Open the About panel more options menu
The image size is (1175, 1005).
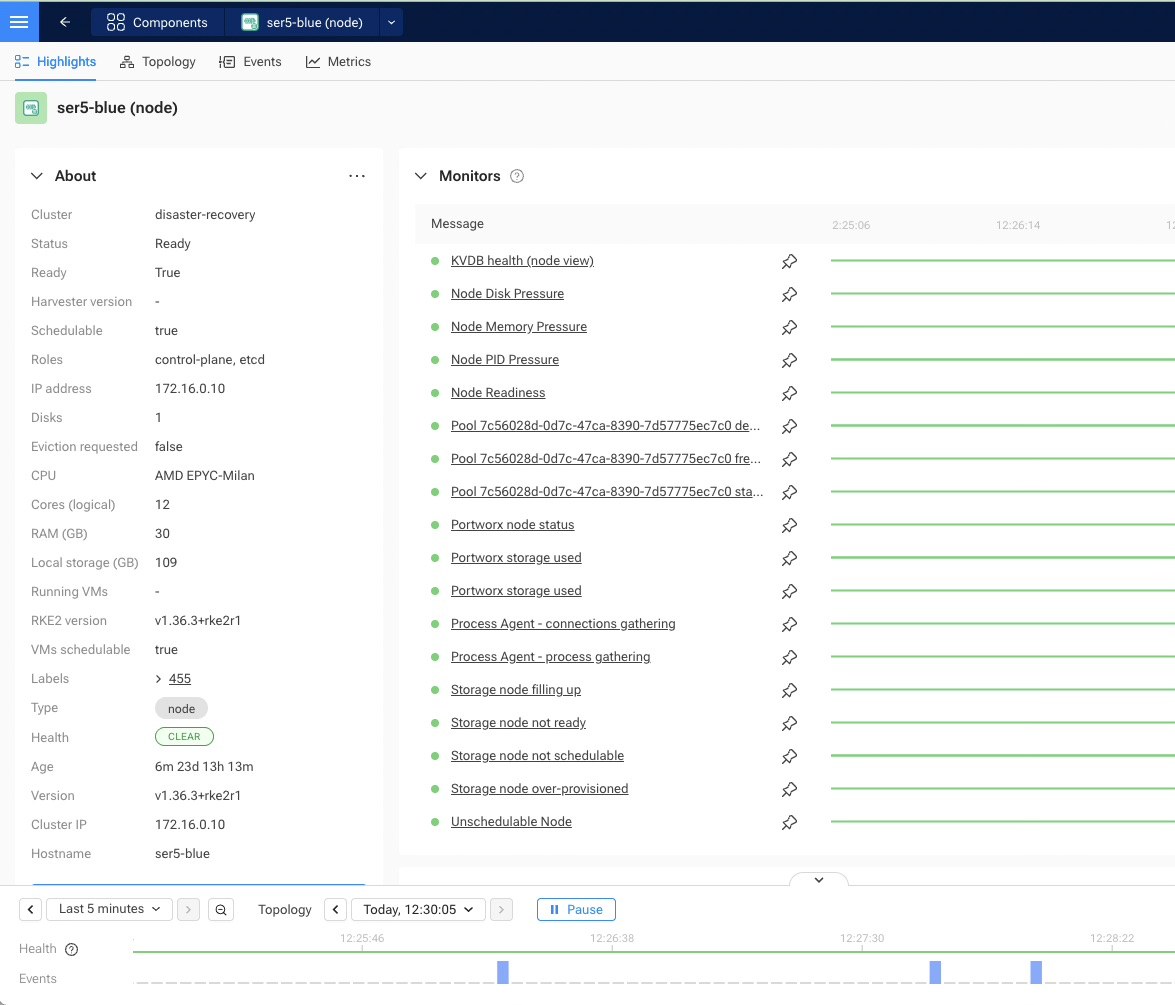click(357, 176)
